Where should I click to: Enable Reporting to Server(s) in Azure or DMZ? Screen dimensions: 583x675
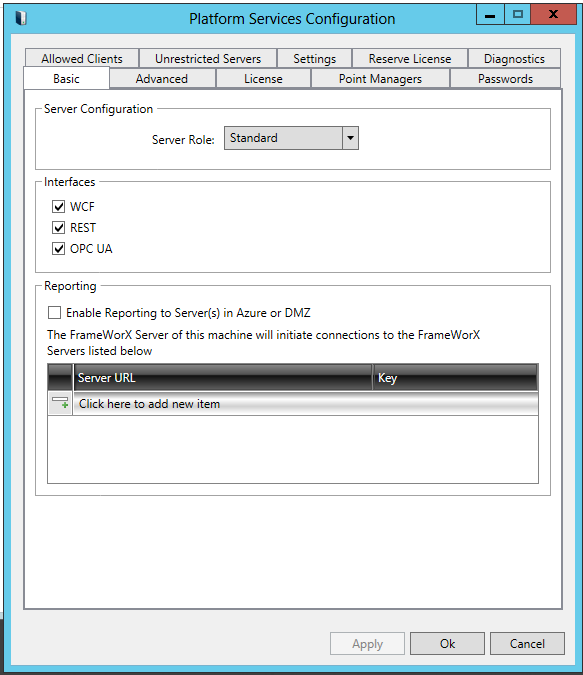click(55, 313)
